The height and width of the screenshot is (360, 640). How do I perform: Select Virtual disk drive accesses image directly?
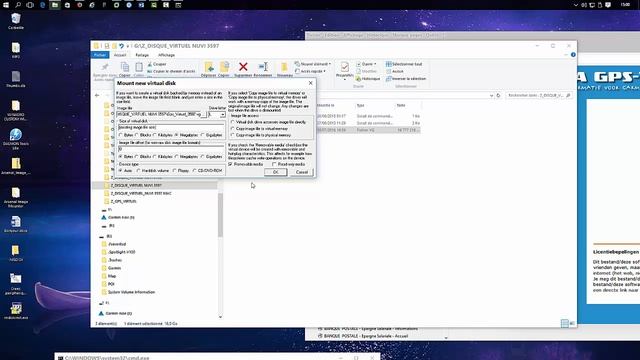pyautogui.click(x=233, y=122)
